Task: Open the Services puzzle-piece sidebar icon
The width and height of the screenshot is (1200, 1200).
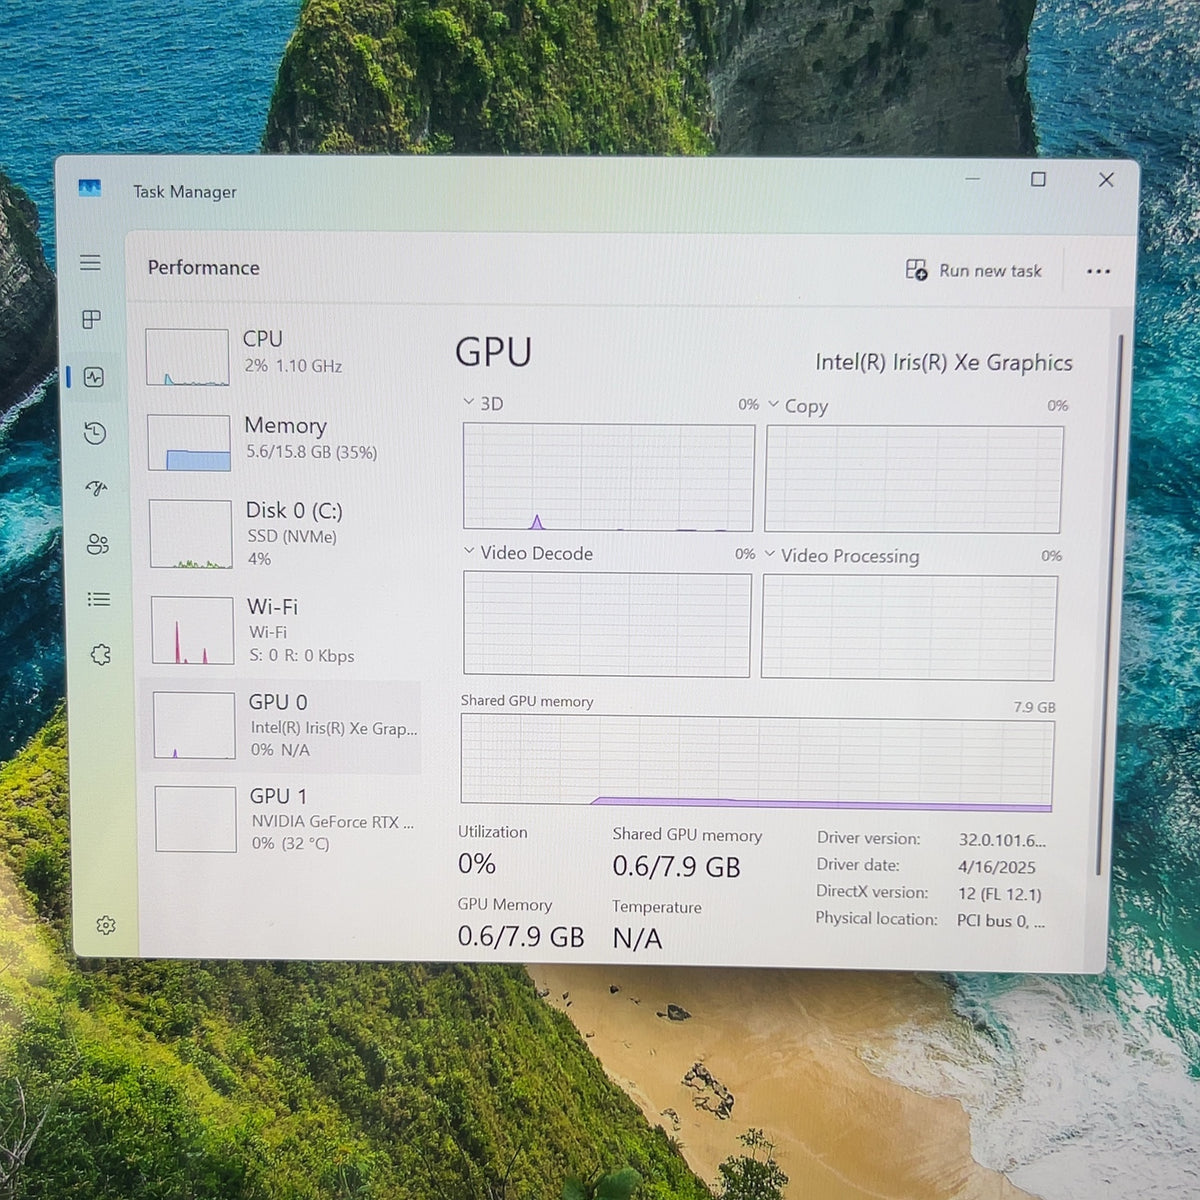Action: tap(100, 655)
